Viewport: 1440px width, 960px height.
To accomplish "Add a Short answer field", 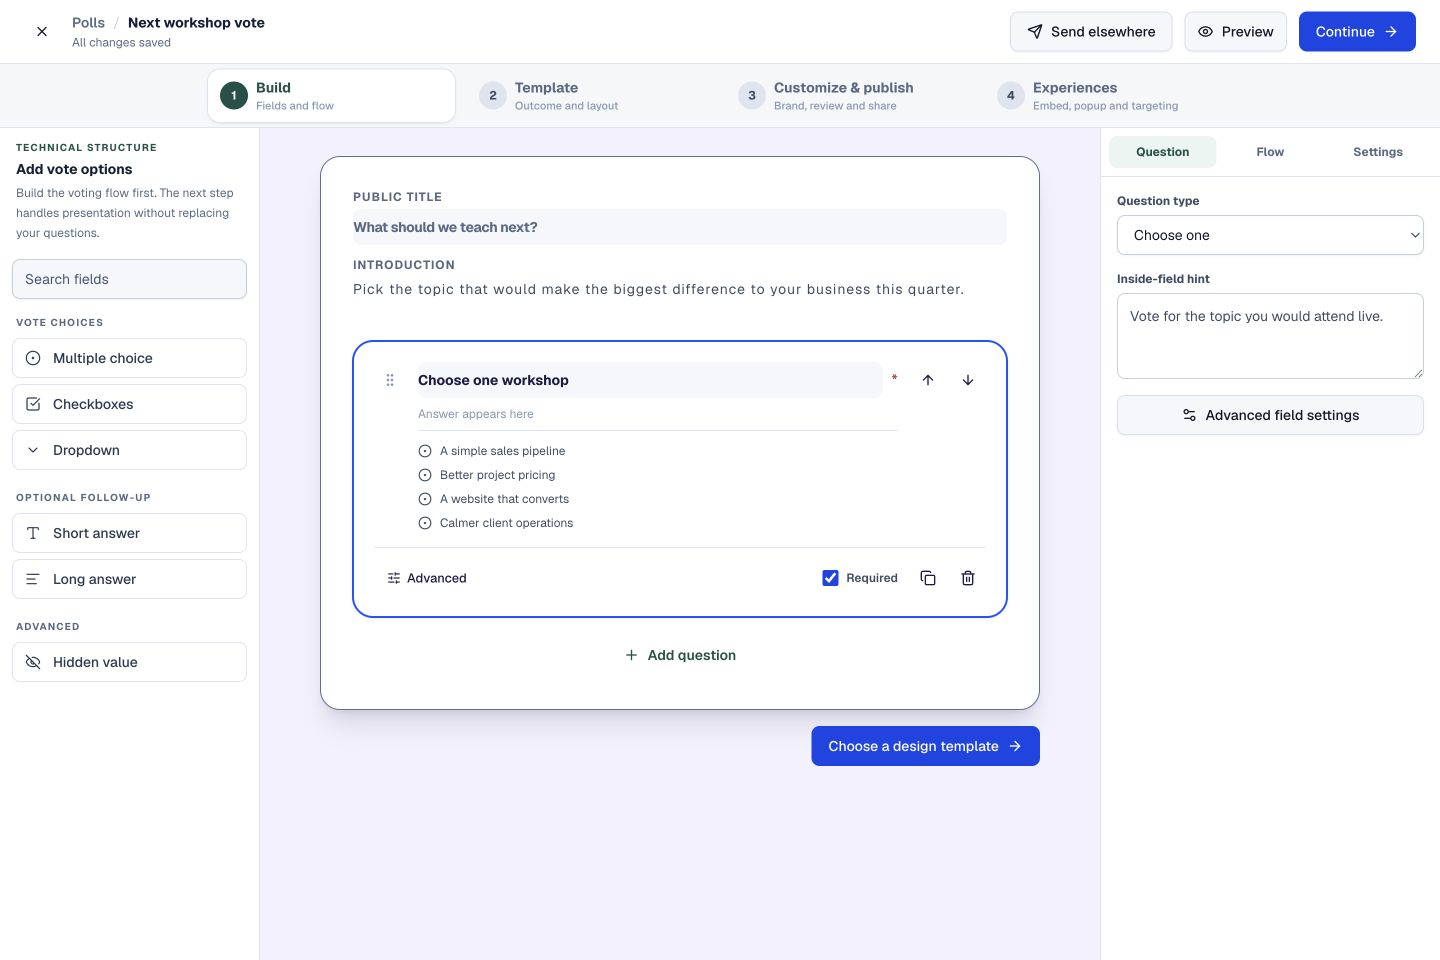I will [x=129, y=533].
